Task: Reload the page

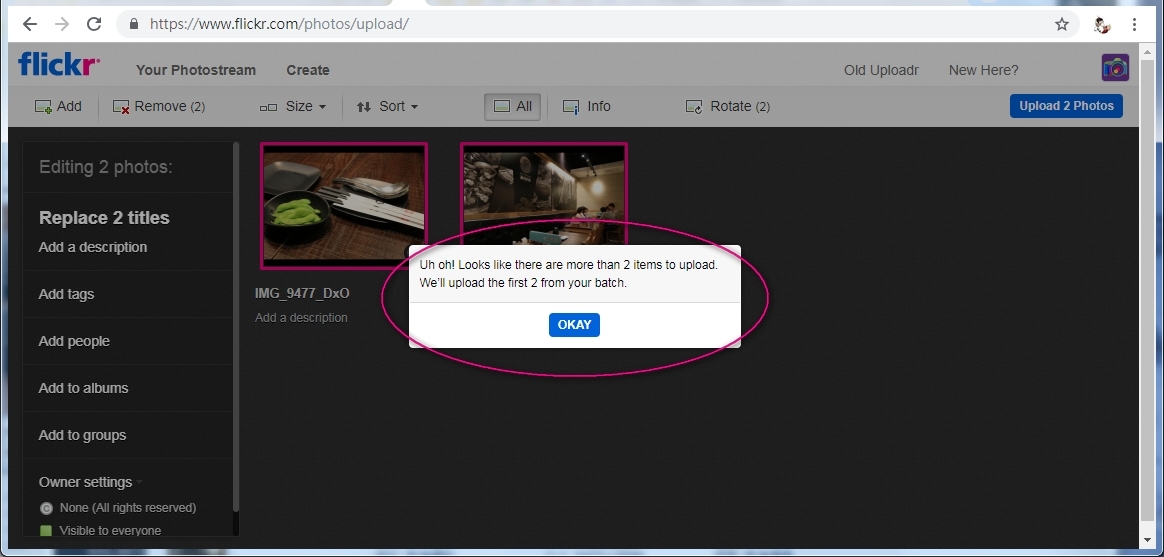Action: pyautogui.click(x=94, y=24)
